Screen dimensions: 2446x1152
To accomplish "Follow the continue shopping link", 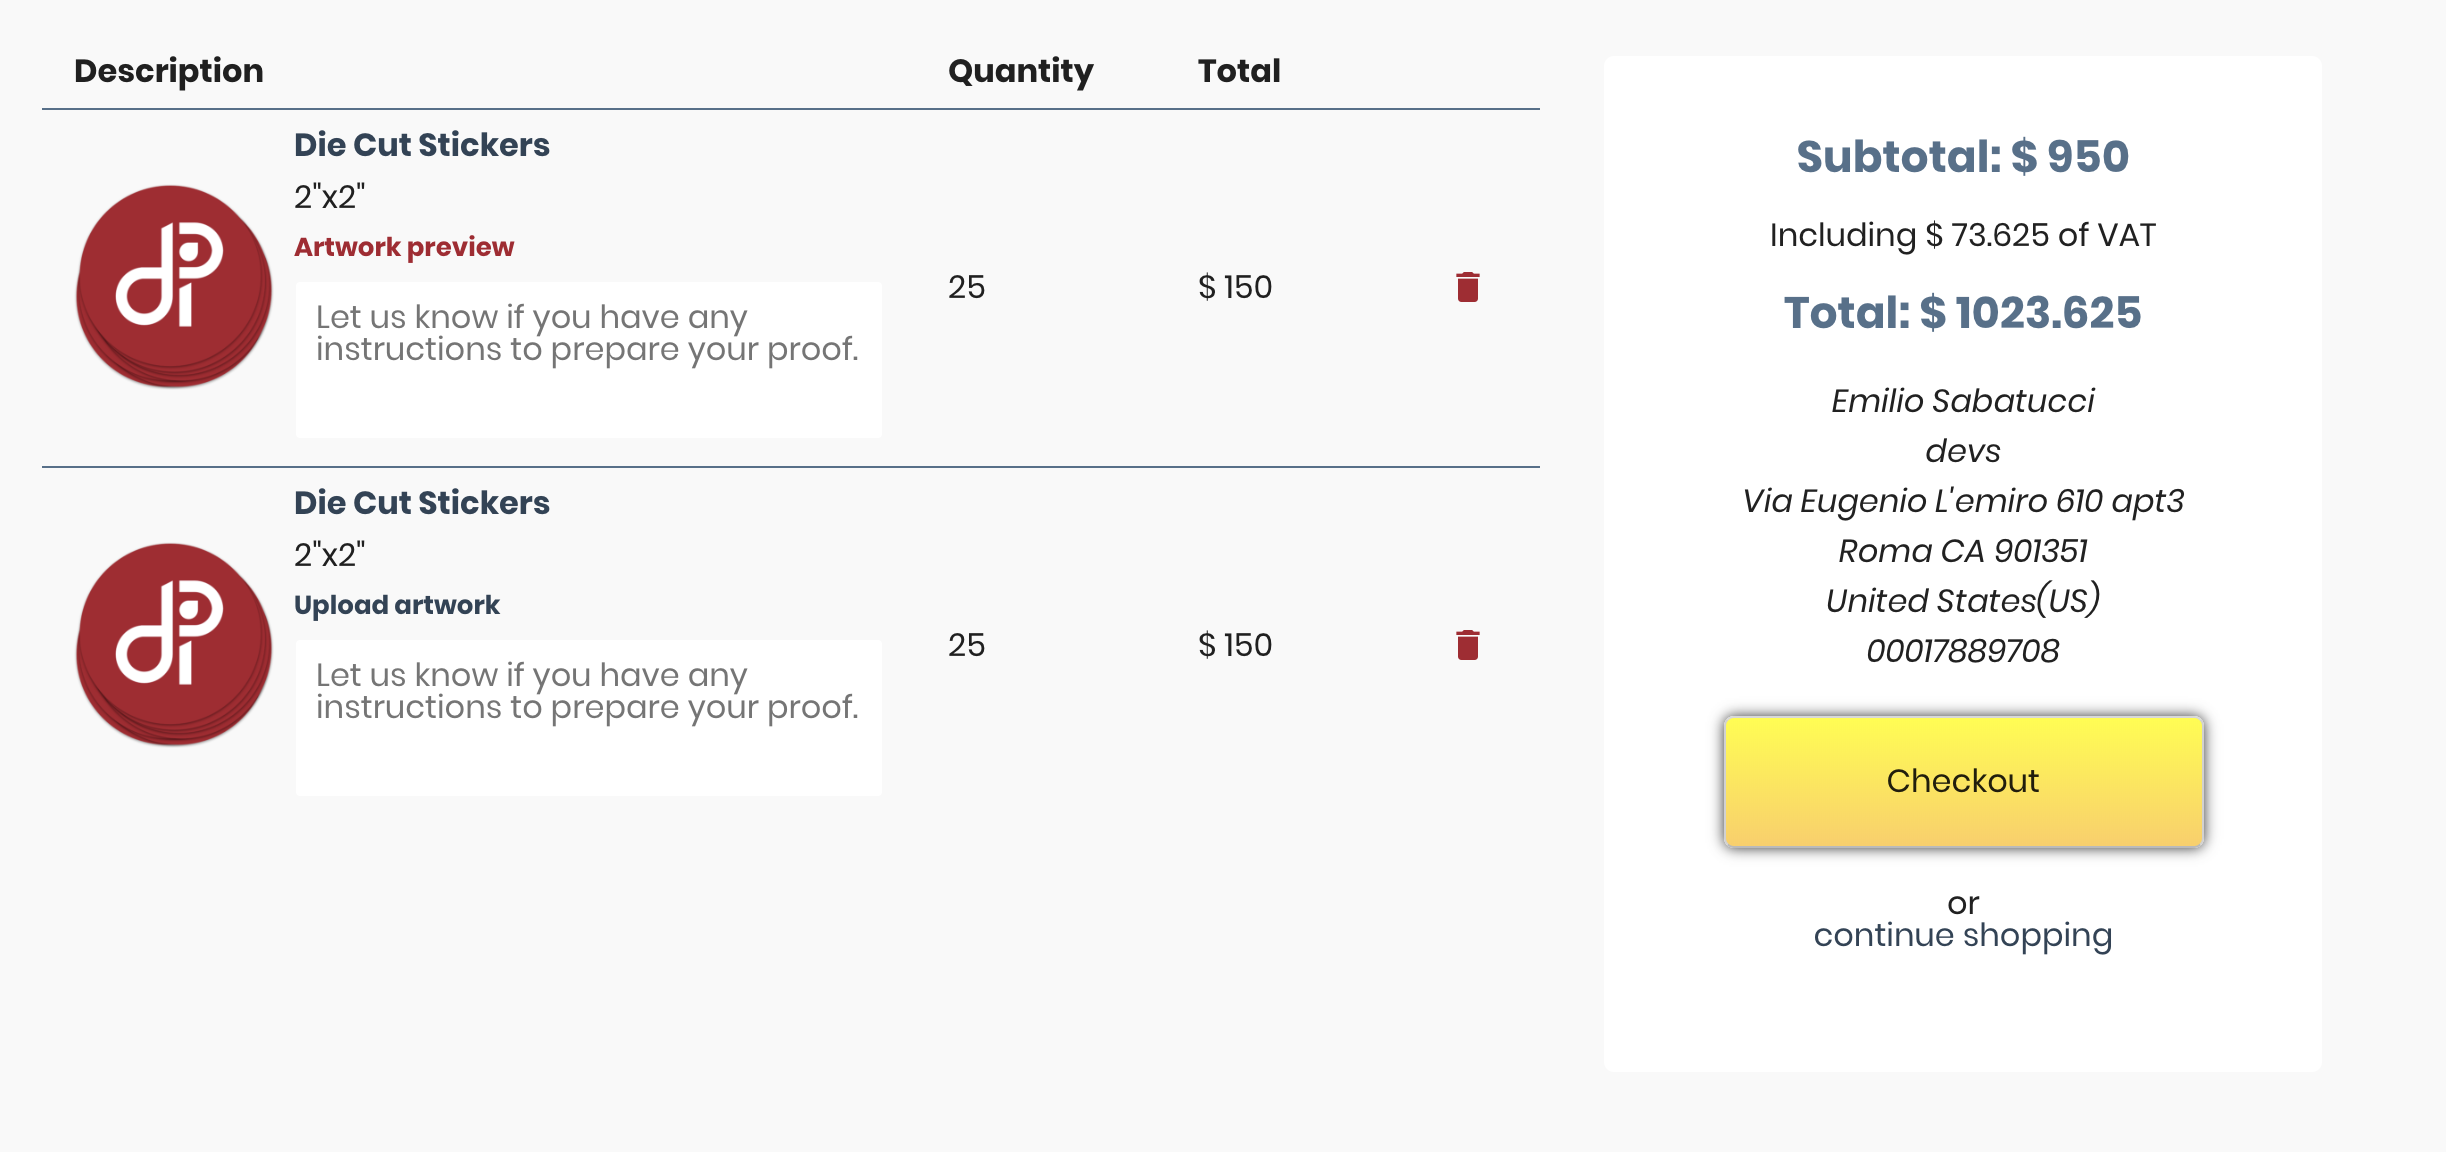I will [x=1962, y=935].
